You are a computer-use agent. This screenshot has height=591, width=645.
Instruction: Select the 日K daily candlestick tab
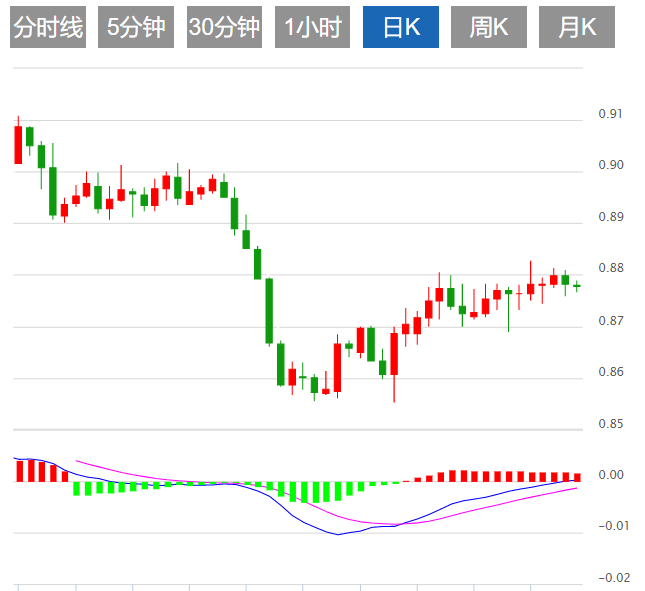[401, 27]
